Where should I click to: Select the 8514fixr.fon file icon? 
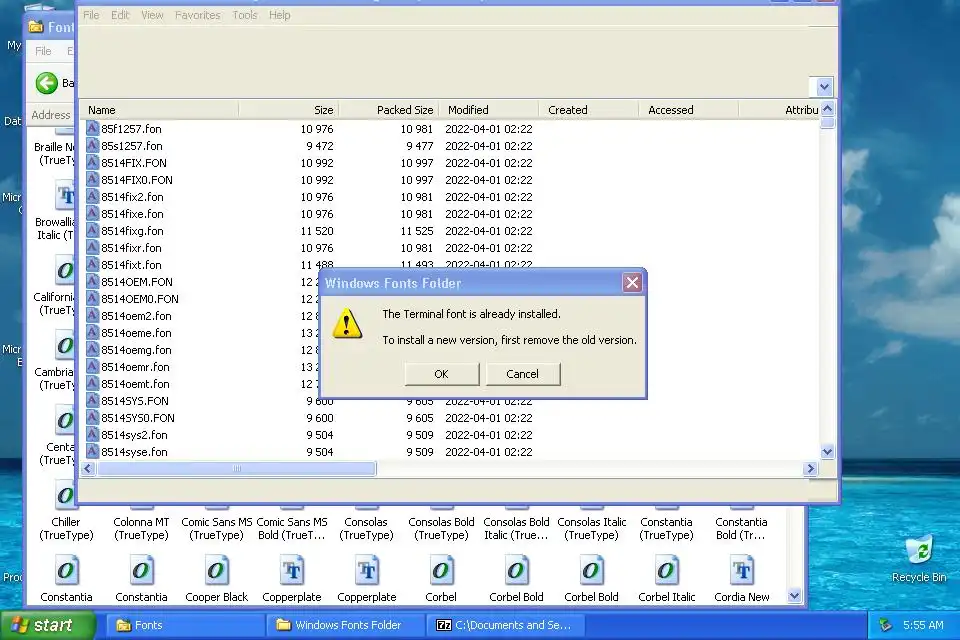92,247
